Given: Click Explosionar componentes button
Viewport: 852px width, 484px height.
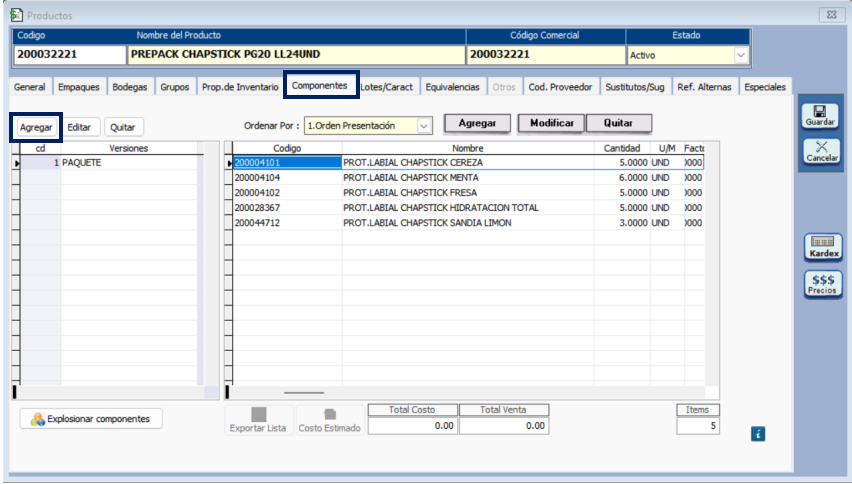Looking at the screenshot, I should pos(91,419).
